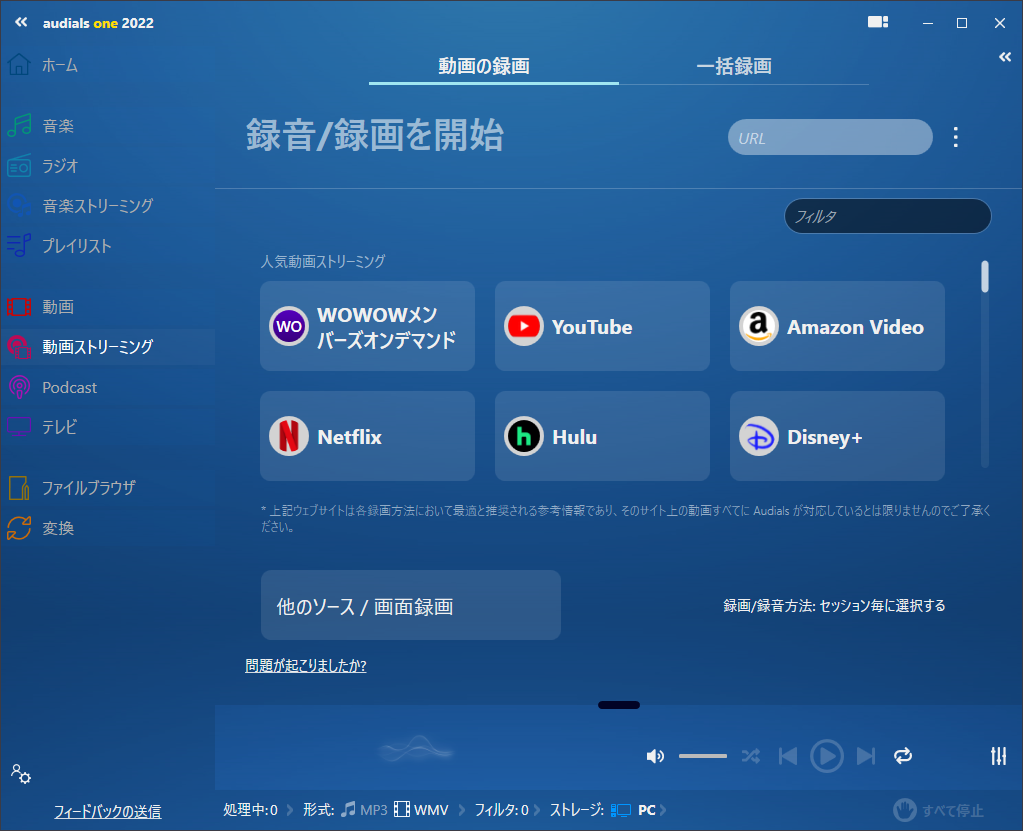1023x831 pixels.
Task: Open 処理中:0 status entry
Action: tap(251, 810)
